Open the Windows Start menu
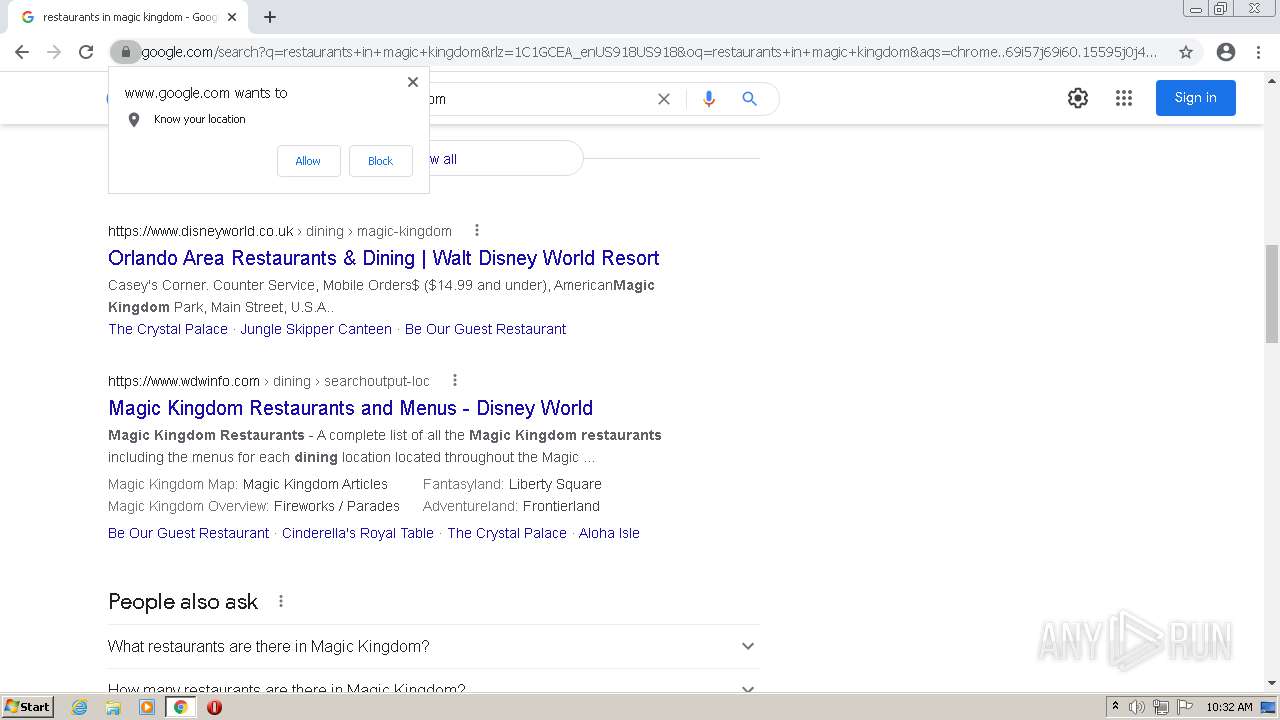Screen dimensions: 1280x720 pos(28,707)
